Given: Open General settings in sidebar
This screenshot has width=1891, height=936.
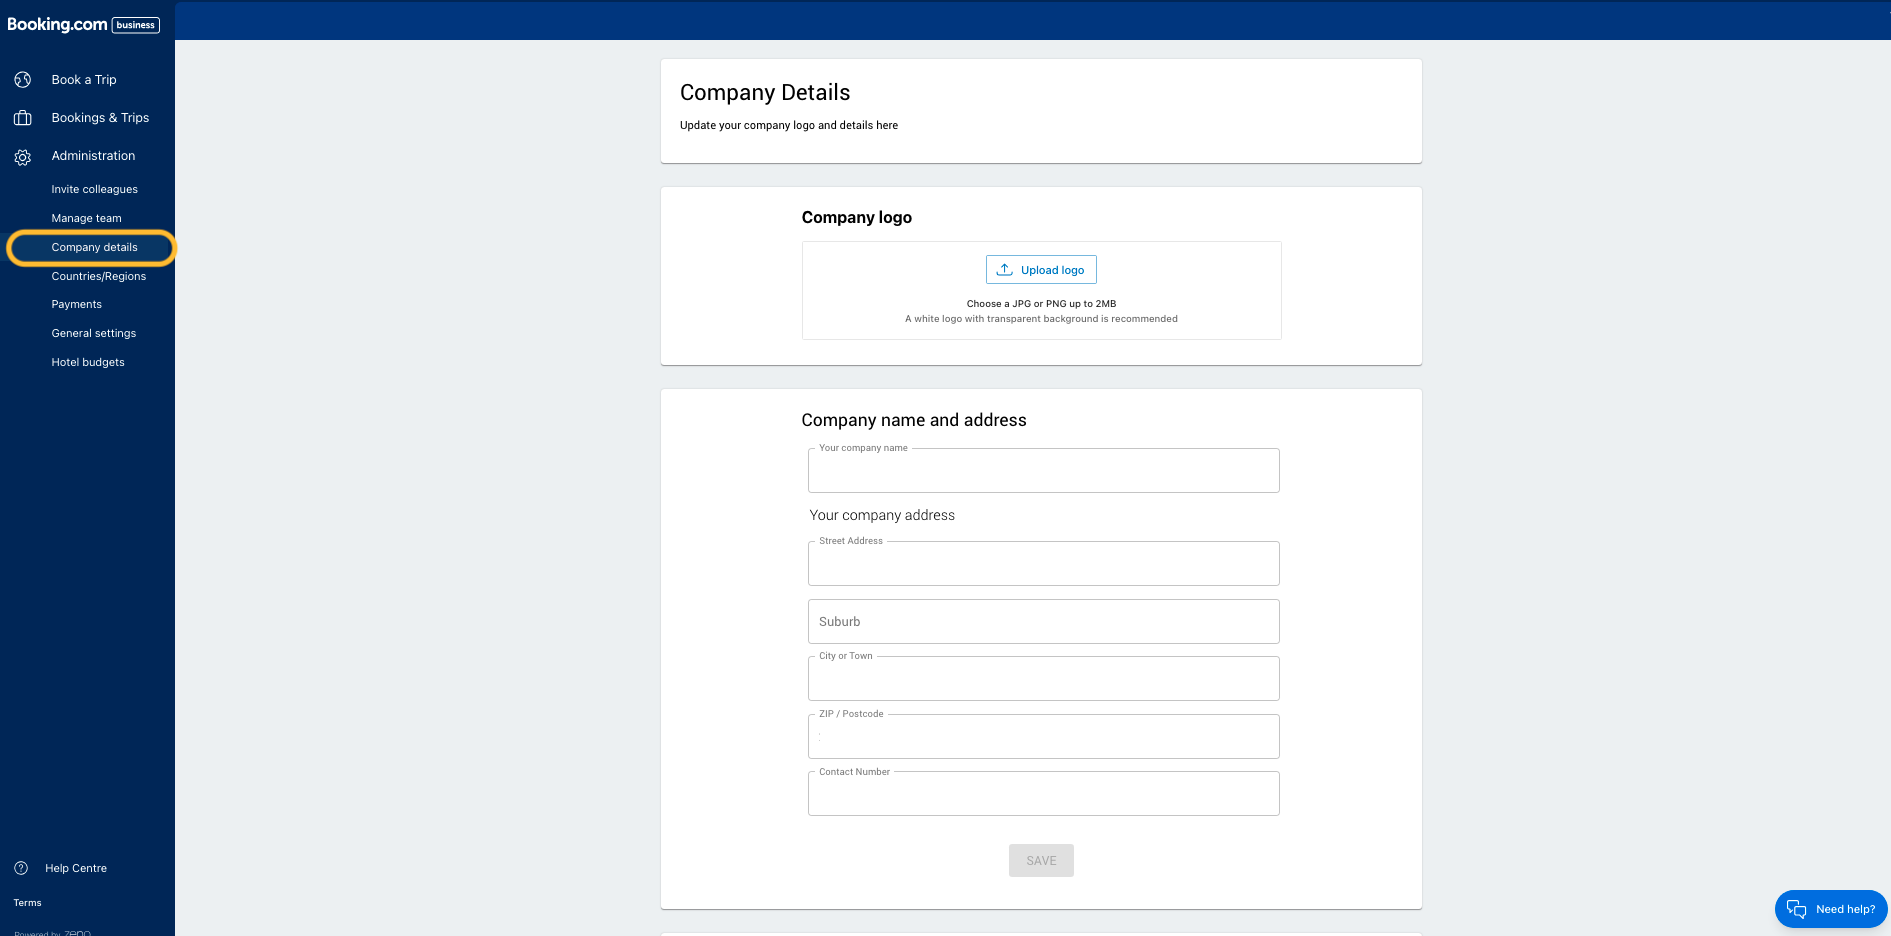Looking at the screenshot, I should (x=93, y=333).
